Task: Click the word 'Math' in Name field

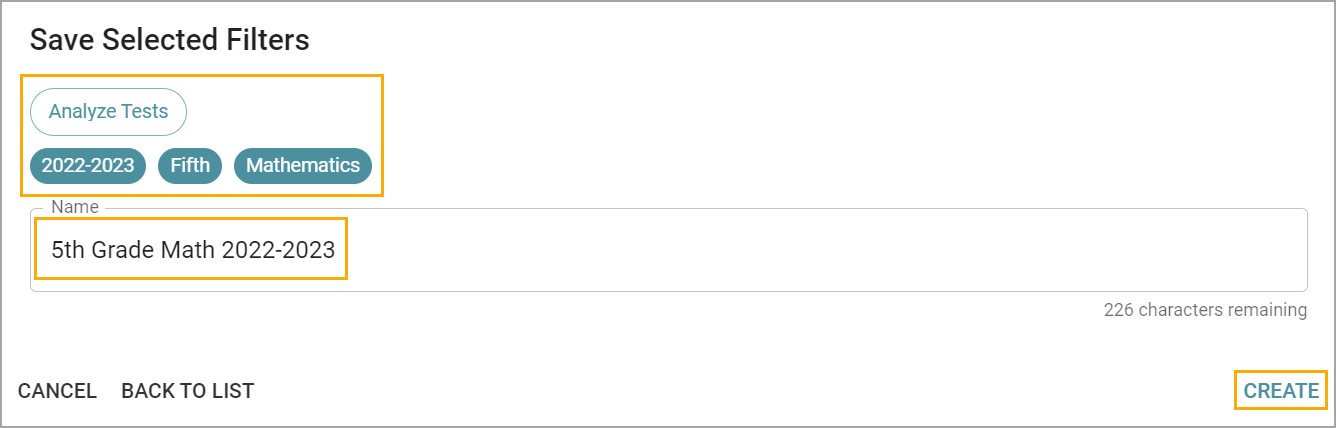Action: coord(188,250)
